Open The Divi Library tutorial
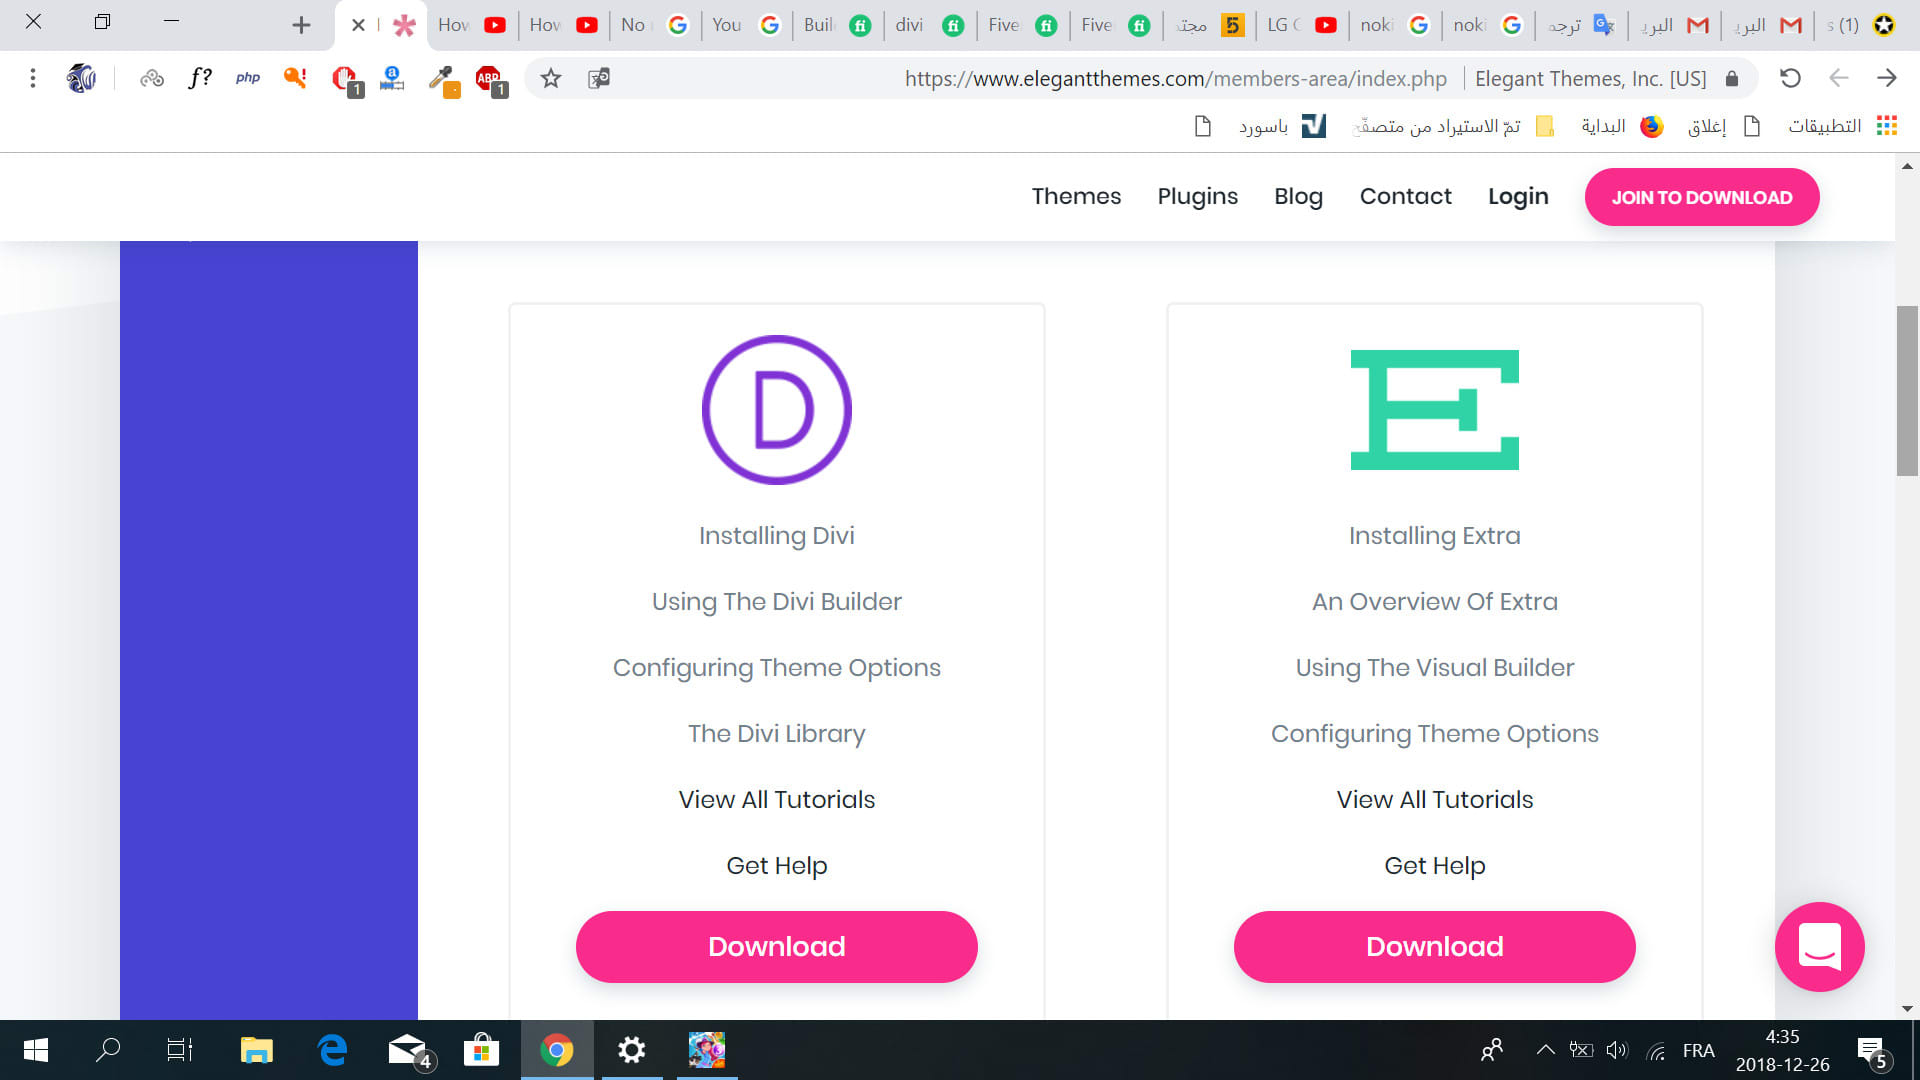 point(777,734)
